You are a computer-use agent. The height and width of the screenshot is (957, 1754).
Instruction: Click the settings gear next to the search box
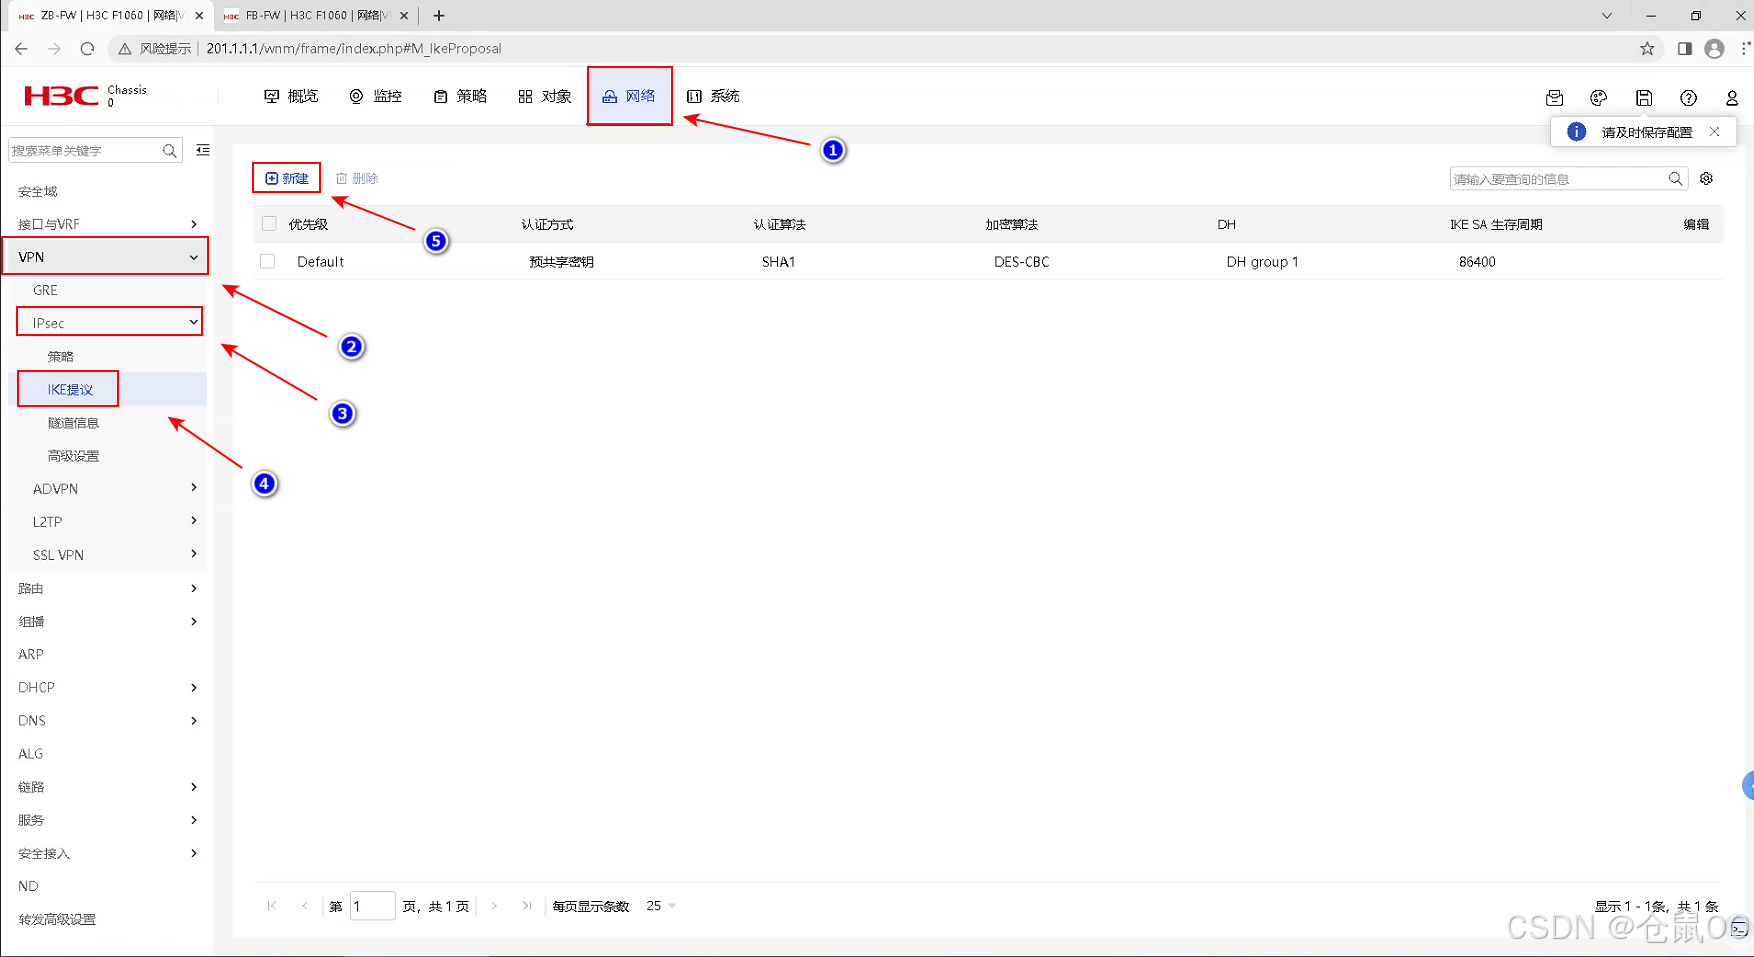1706,178
